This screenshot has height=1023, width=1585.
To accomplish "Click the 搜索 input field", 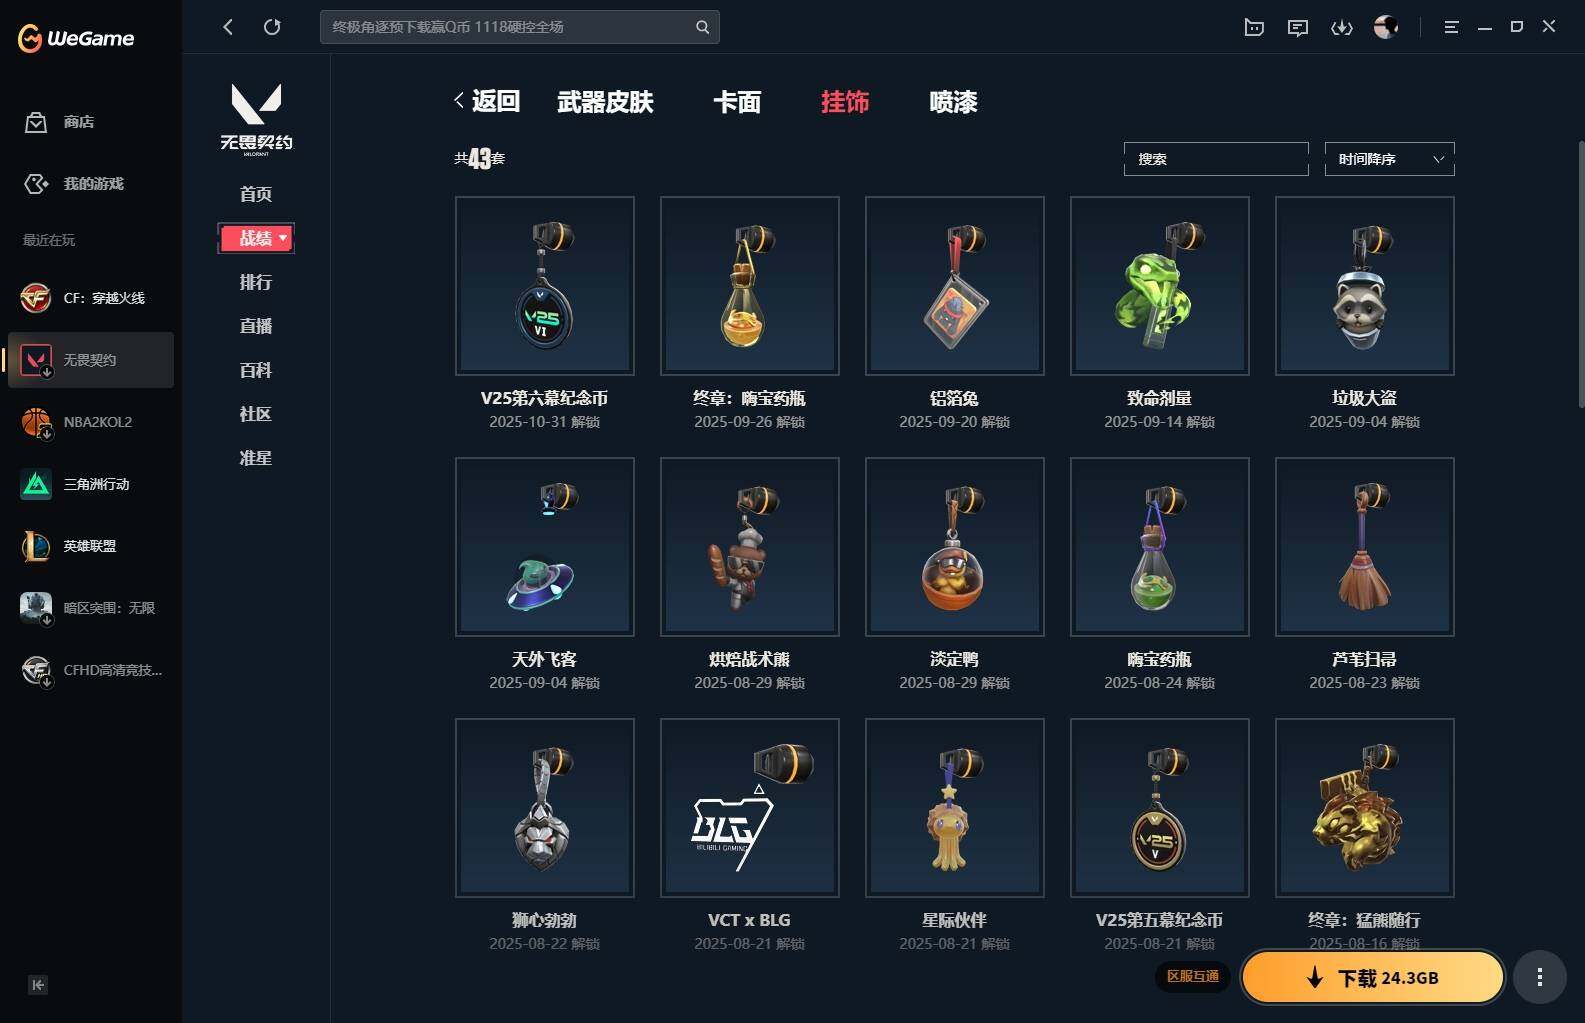I will [x=1216, y=159].
